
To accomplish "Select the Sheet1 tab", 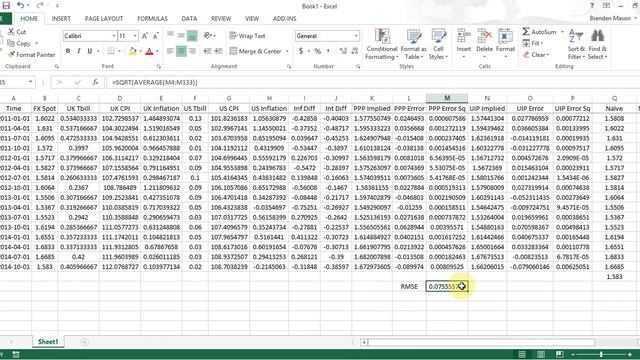I will click(48, 342).
